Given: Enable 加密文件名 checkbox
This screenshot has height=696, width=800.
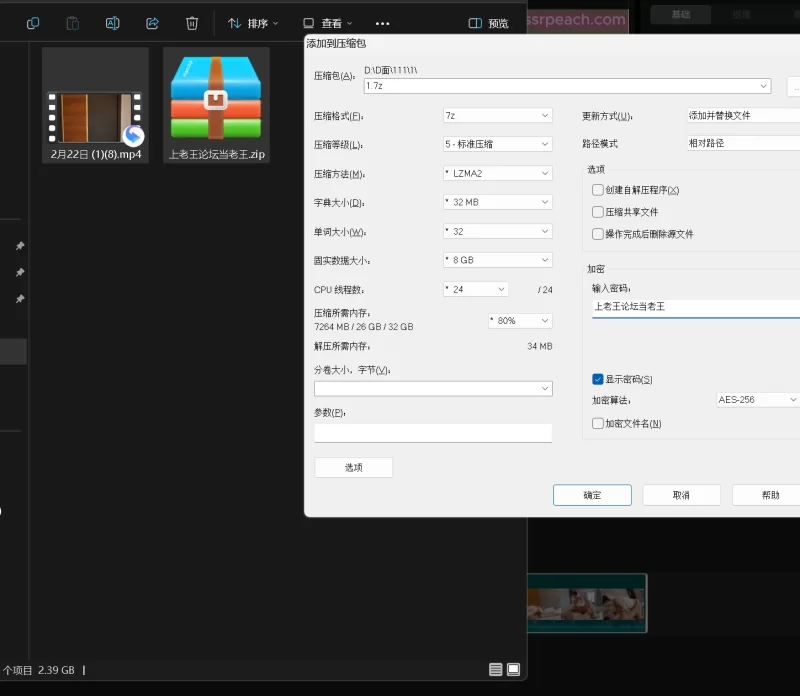Looking at the screenshot, I should pos(598,423).
